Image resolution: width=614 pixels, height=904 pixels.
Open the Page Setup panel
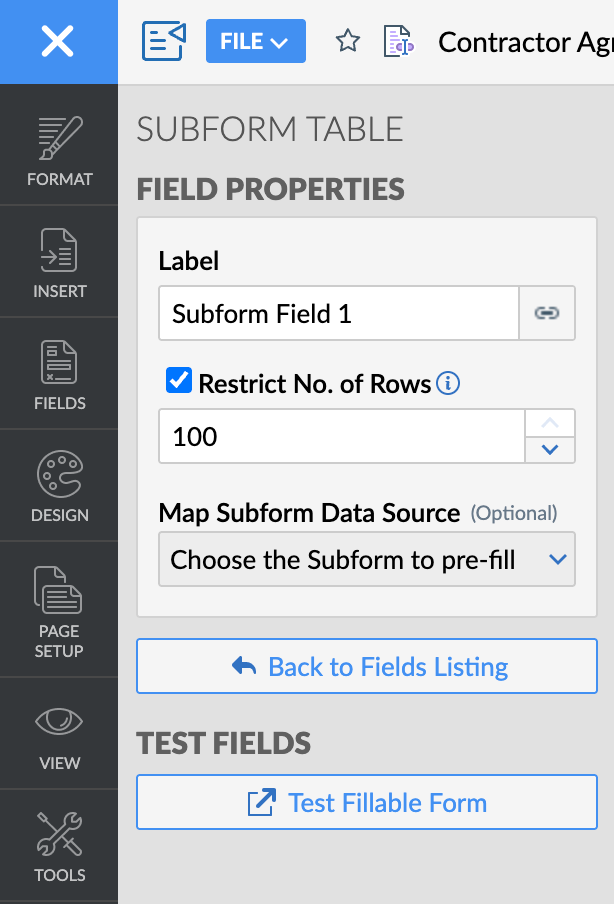point(59,610)
